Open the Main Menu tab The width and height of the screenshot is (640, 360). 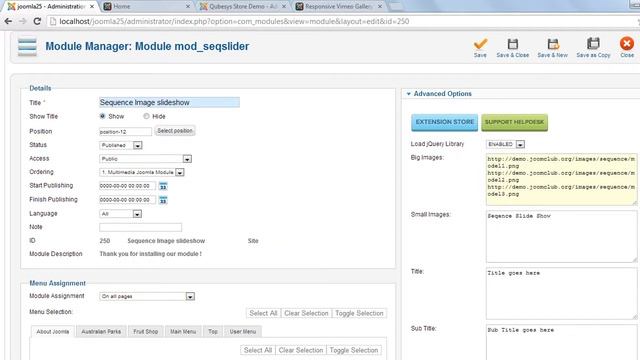click(183, 331)
